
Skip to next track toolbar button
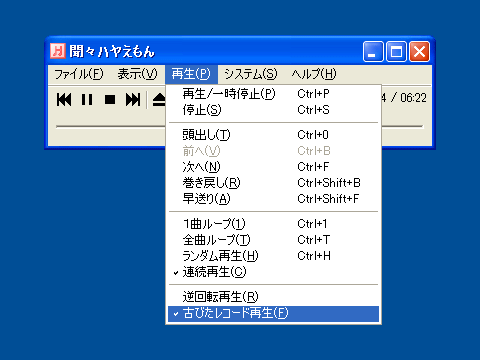point(133,100)
